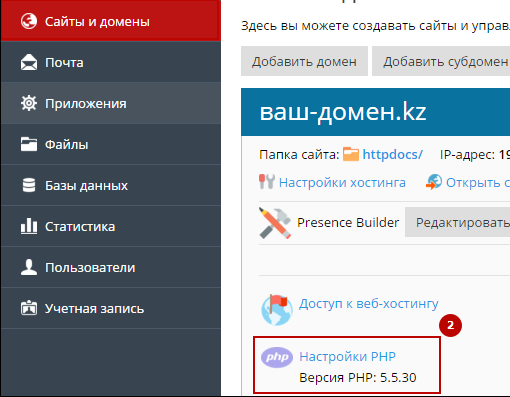Open the Файлы section
The width and height of the screenshot is (510, 397).
(x=111, y=144)
